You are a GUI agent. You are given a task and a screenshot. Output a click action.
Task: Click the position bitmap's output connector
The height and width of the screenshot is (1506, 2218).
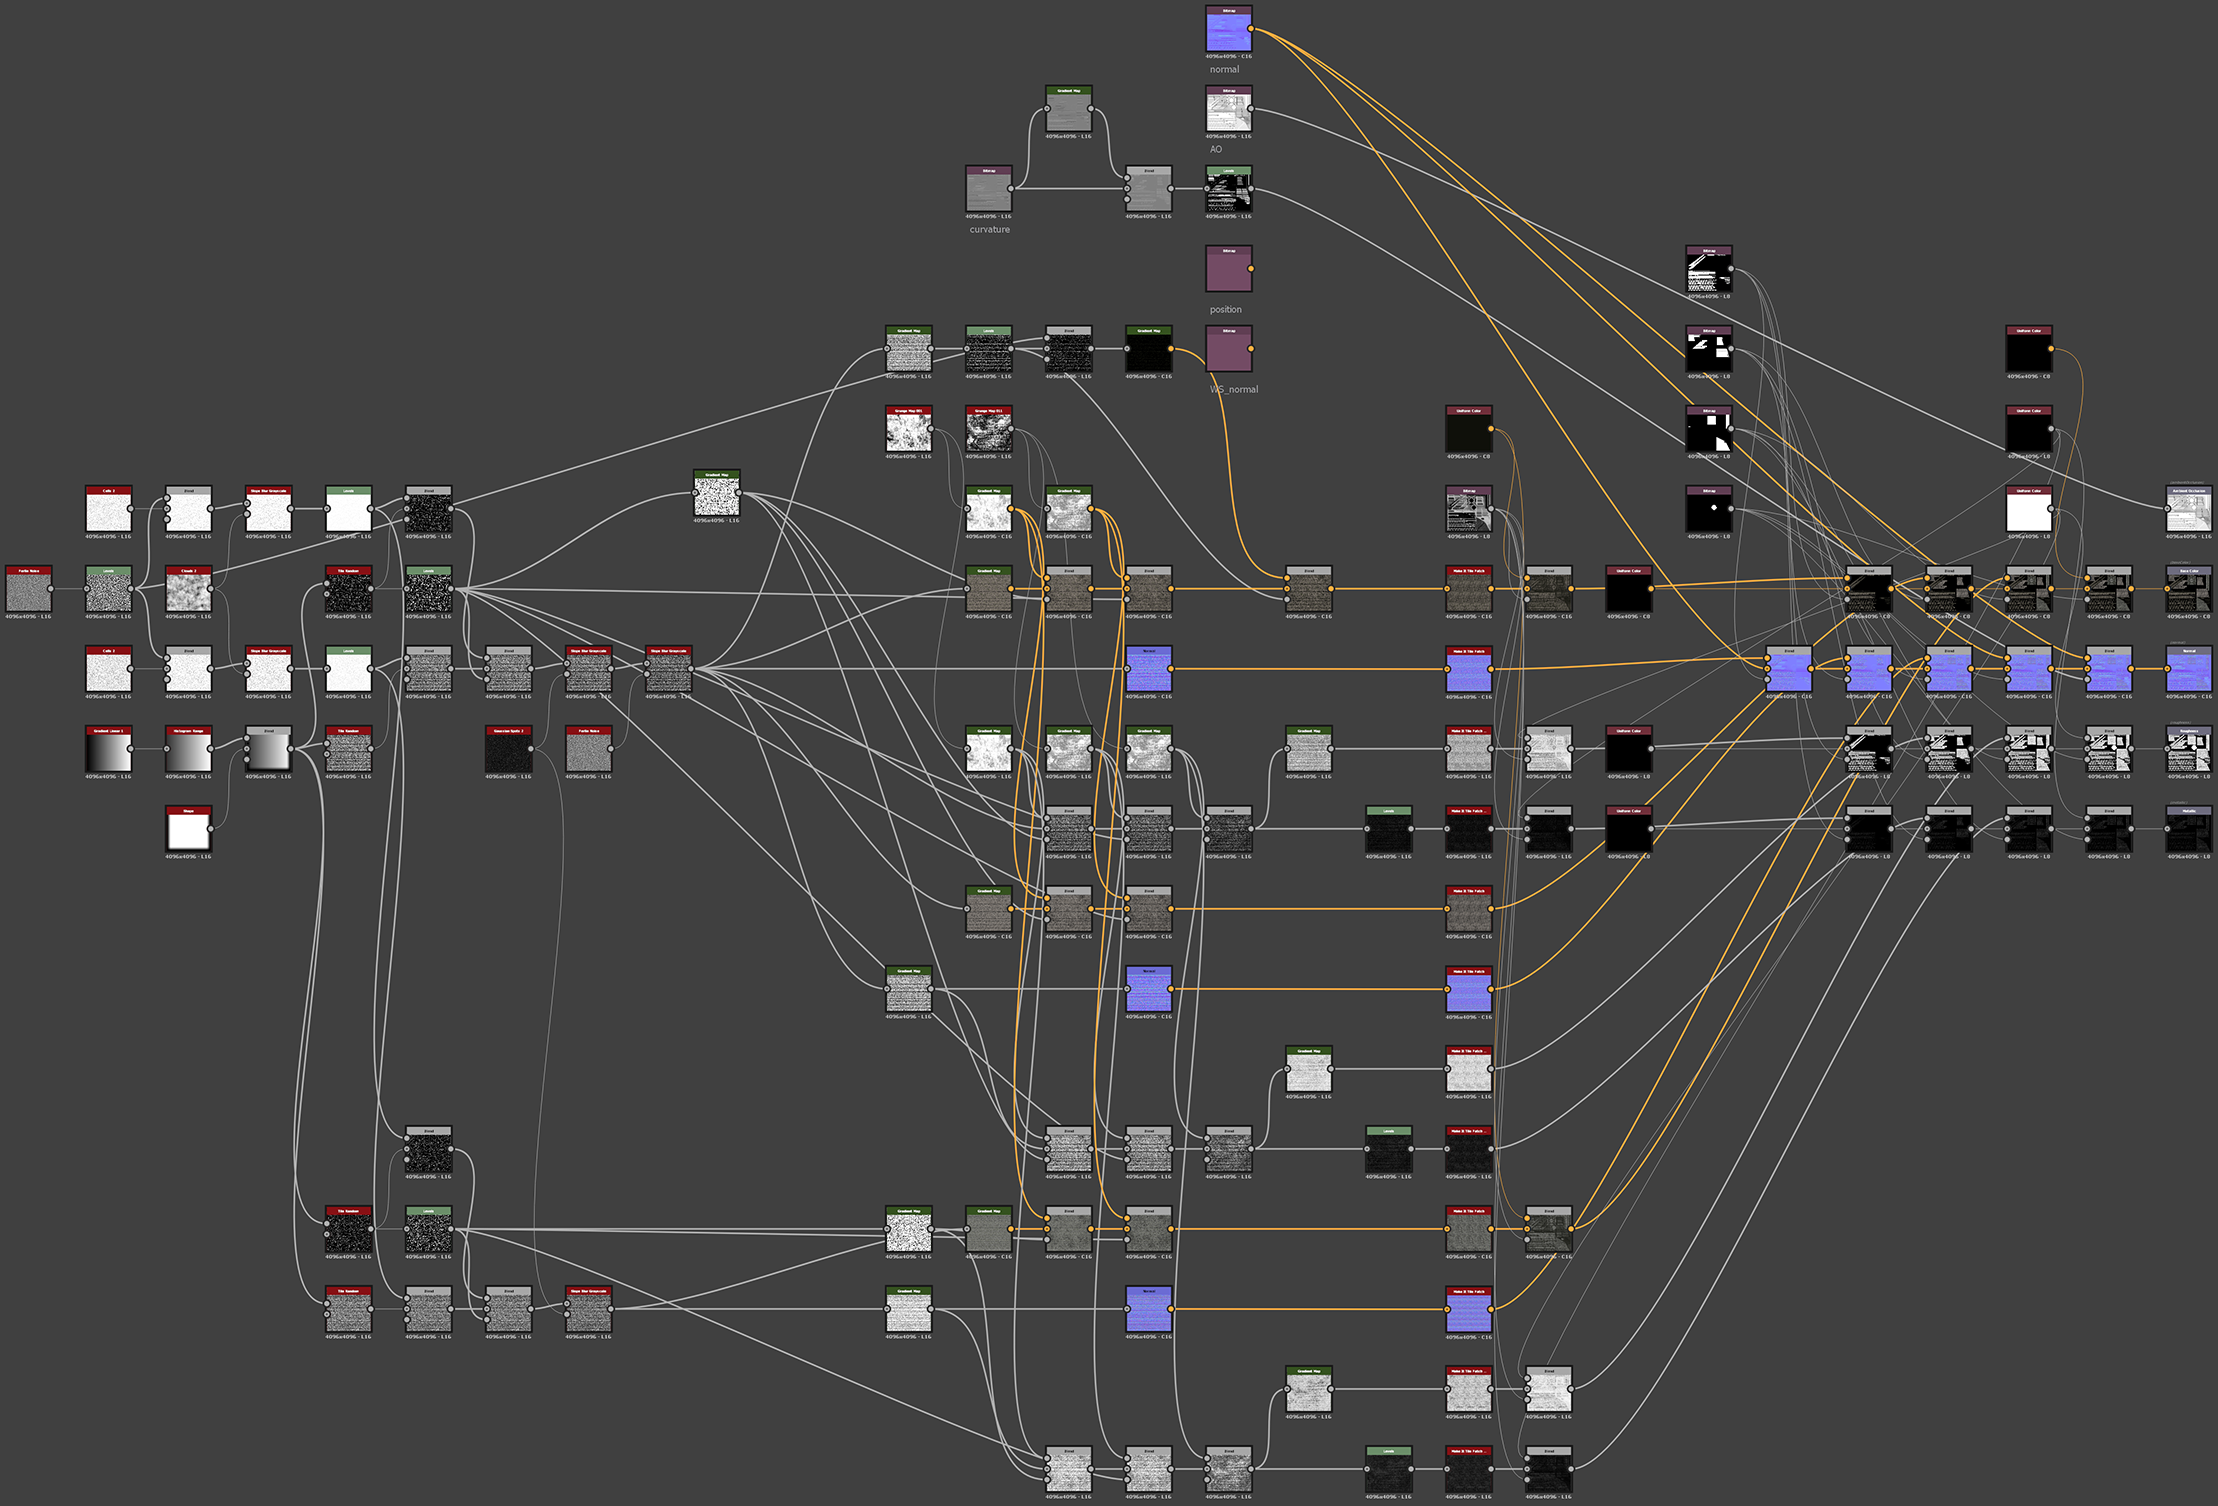coord(1251,269)
